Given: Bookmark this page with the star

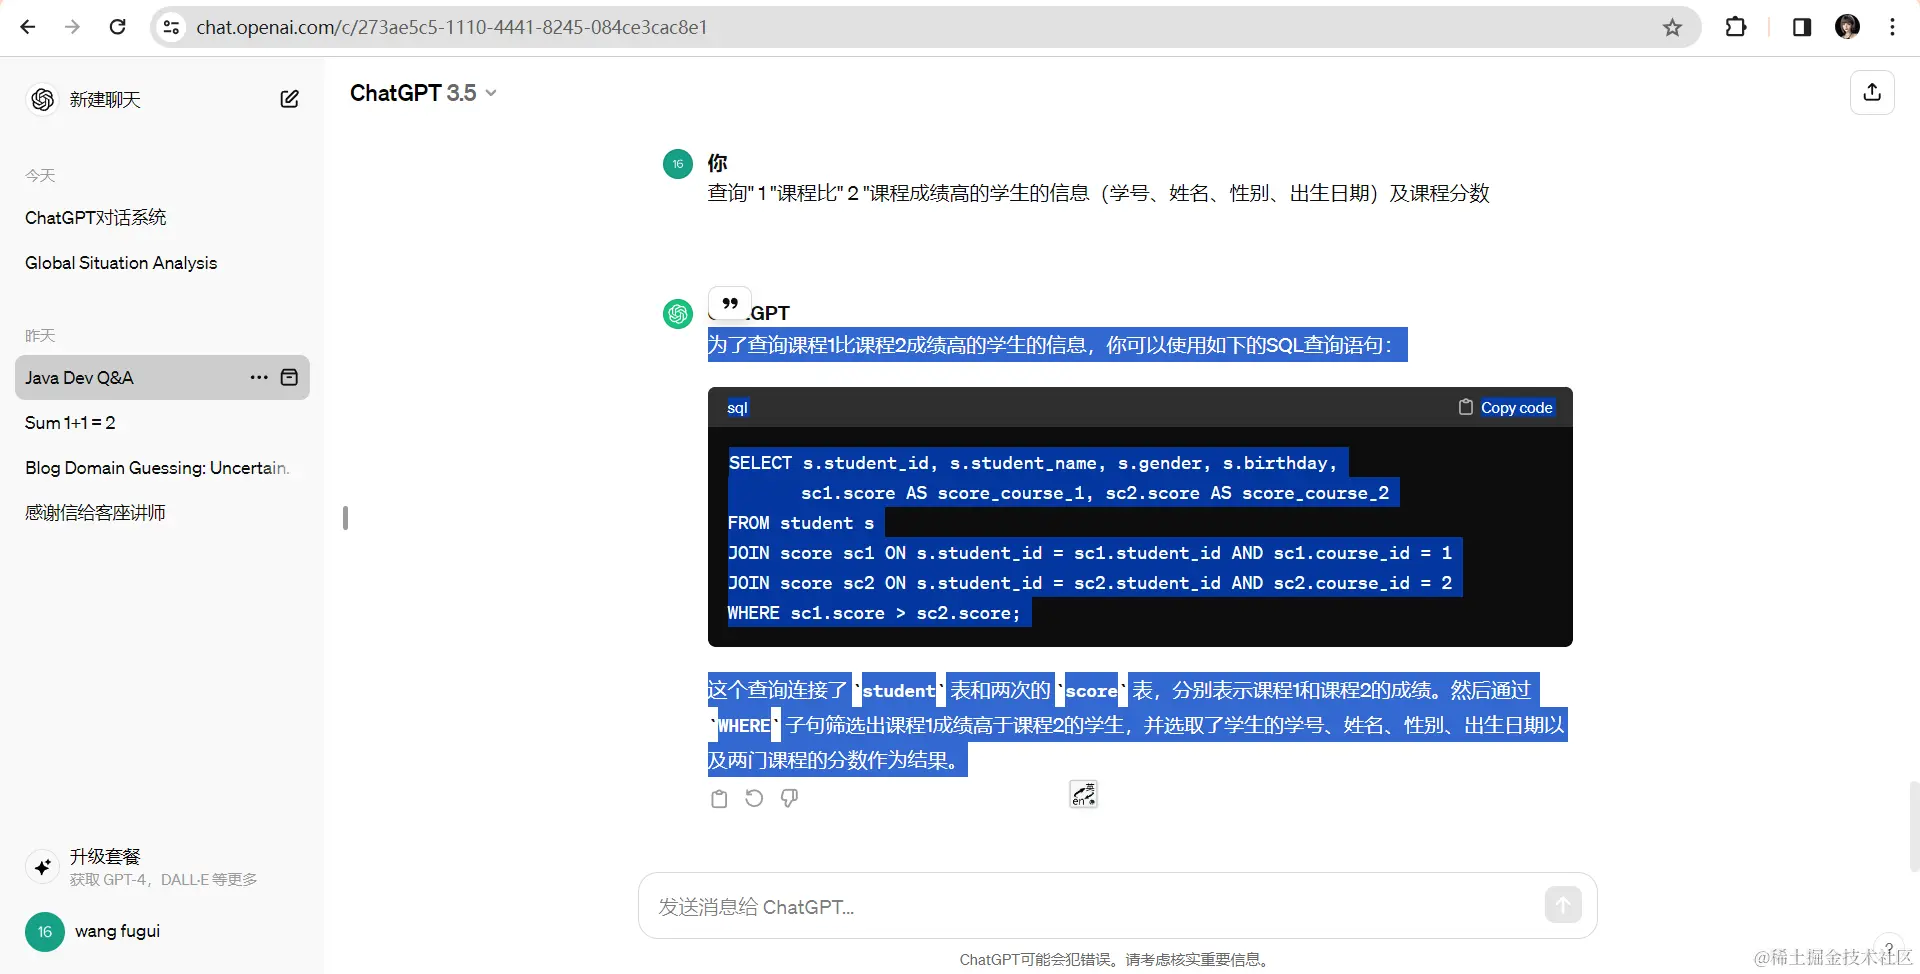Looking at the screenshot, I should pyautogui.click(x=1672, y=27).
